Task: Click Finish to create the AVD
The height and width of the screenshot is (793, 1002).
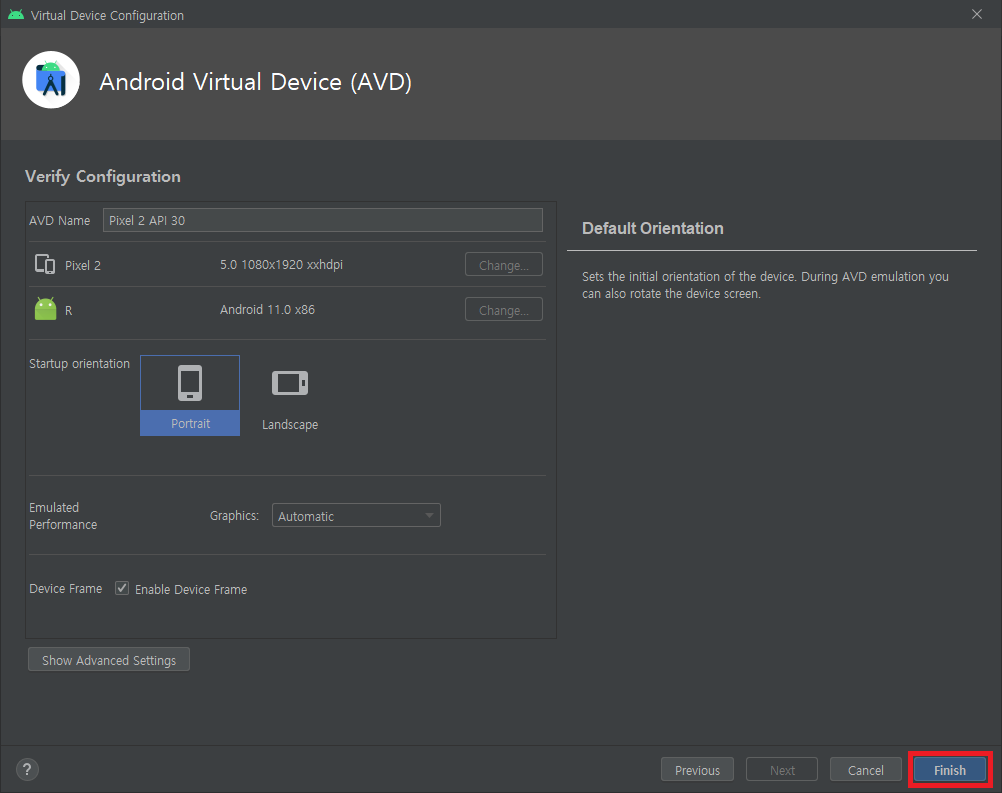Action: pyautogui.click(x=950, y=770)
